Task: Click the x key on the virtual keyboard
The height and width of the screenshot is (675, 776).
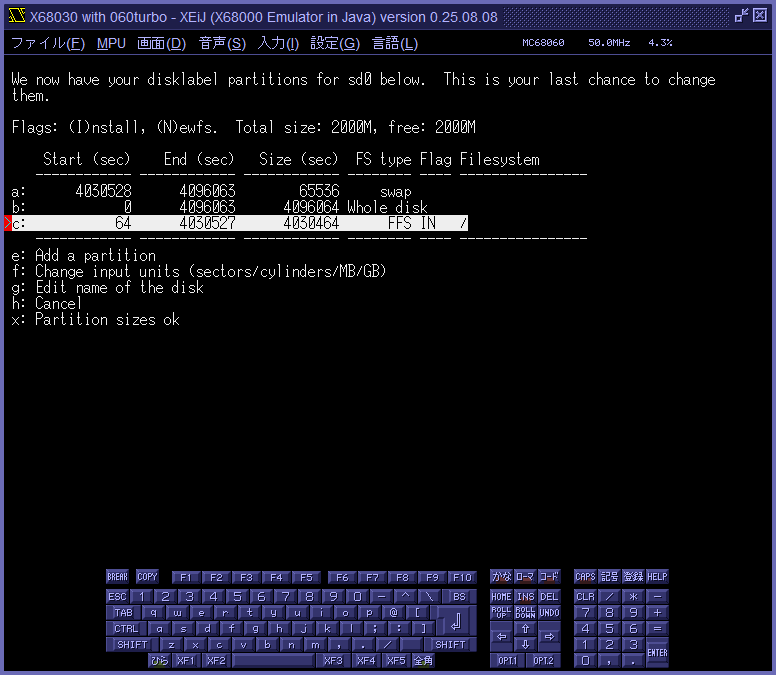Action: coord(195,644)
